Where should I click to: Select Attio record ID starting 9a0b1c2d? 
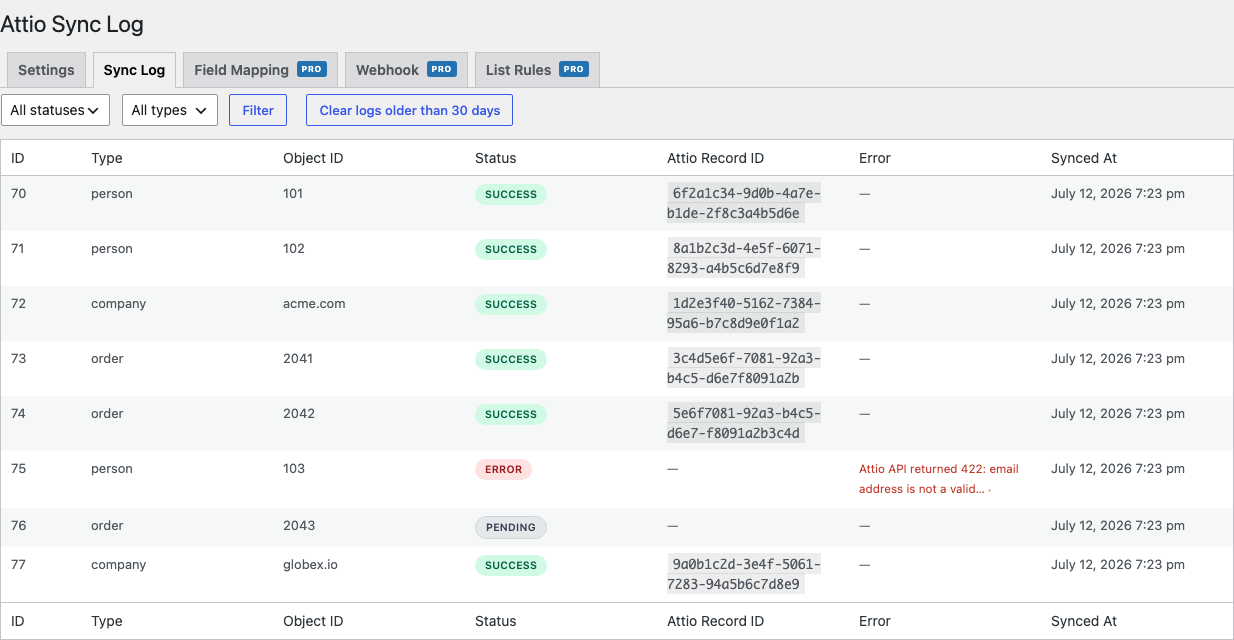click(744, 574)
